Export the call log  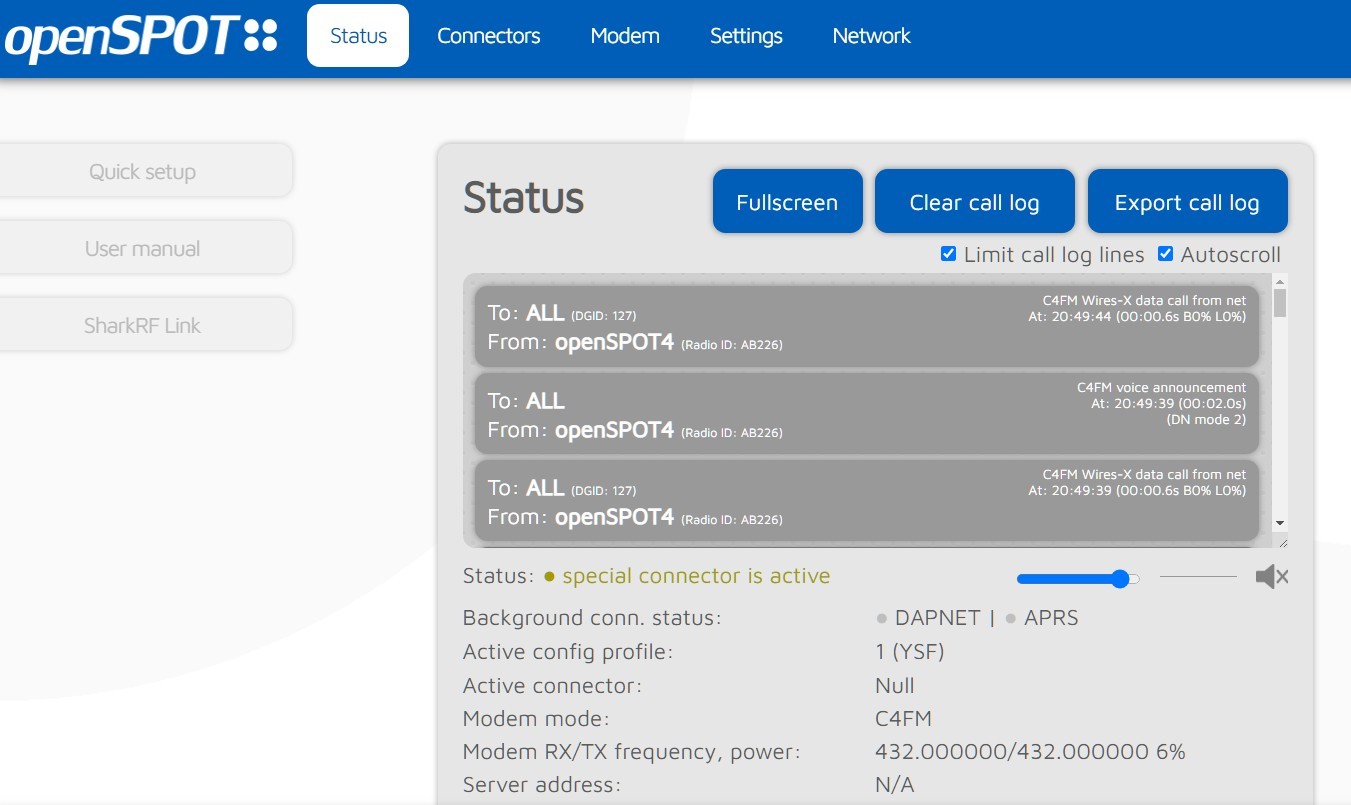pos(1187,202)
